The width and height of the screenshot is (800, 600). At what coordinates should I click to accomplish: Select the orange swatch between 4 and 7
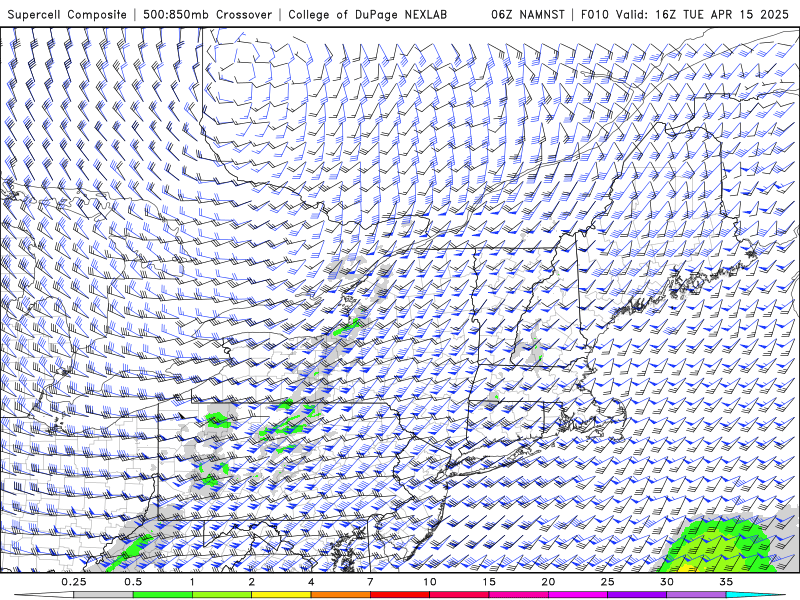pos(340,595)
